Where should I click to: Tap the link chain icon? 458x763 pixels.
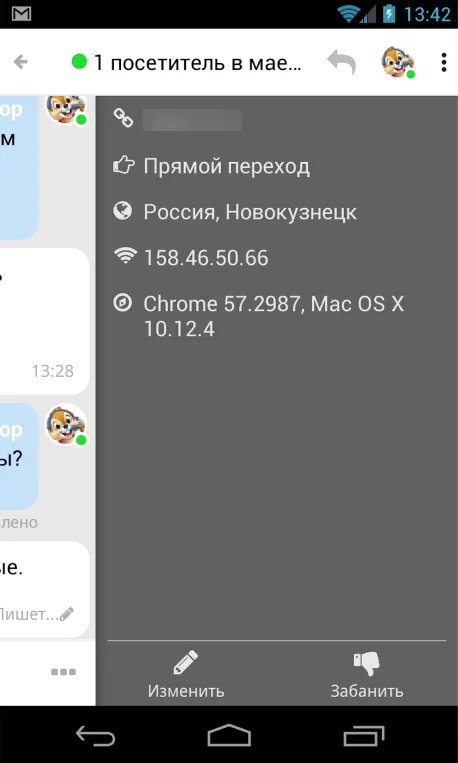pyautogui.click(x=123, y=118)
